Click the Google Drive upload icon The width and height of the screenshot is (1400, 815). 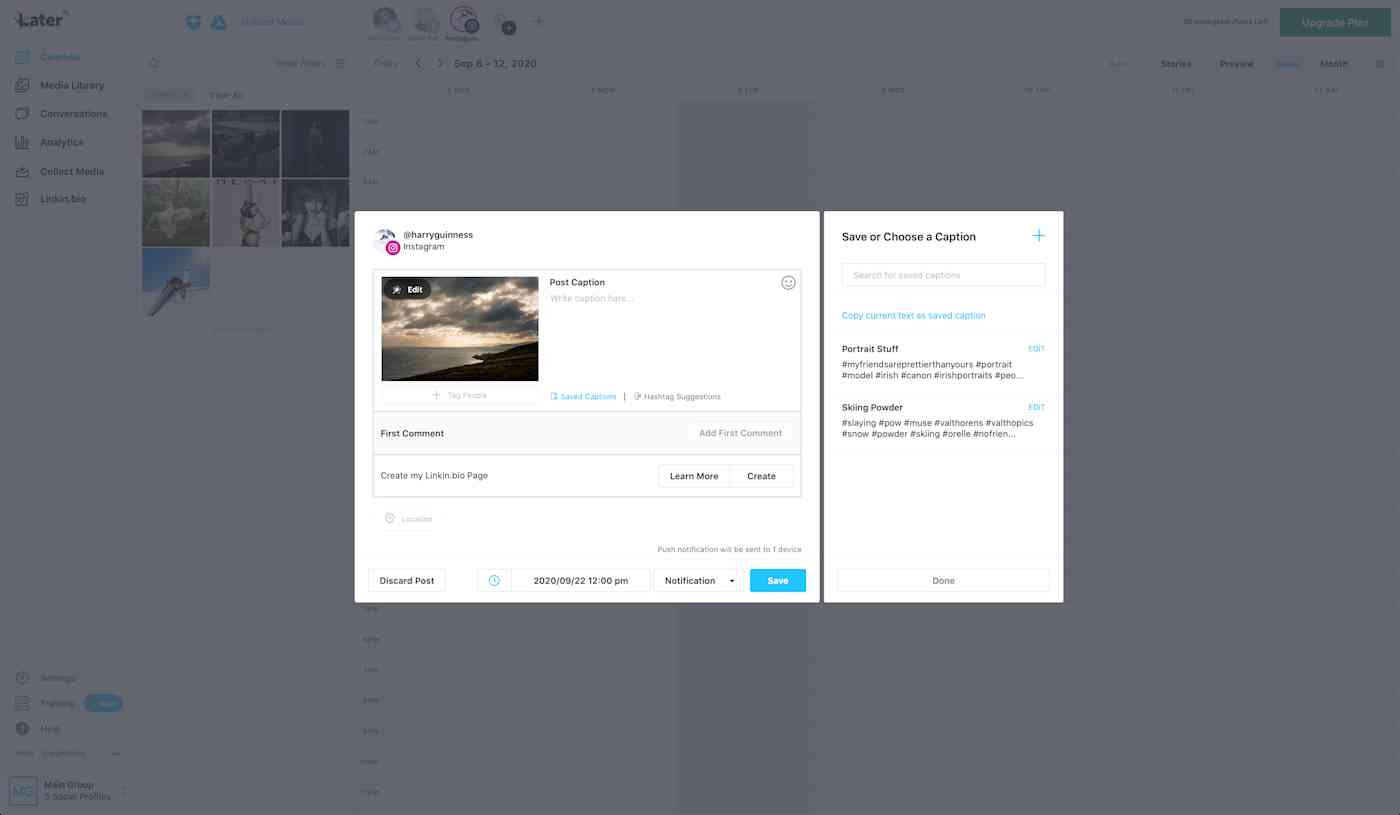click(x=218, y=22)
